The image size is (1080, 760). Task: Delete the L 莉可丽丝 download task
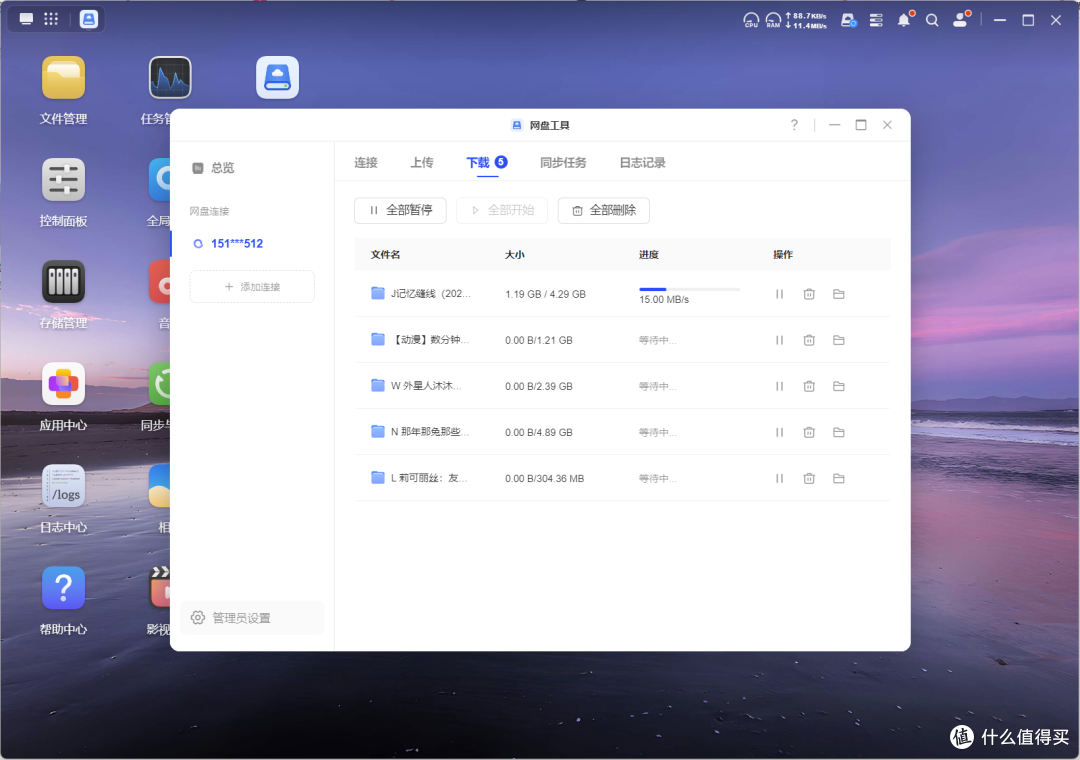click(x=809, y=478)
